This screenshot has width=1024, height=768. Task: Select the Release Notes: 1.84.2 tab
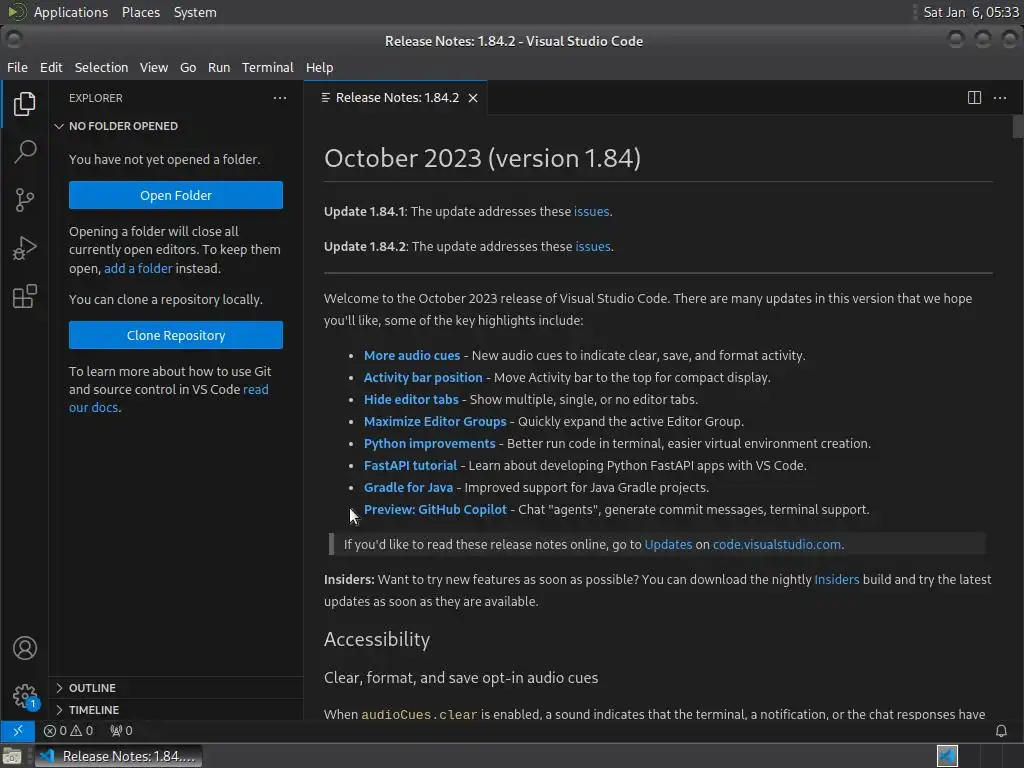point(396,98)
